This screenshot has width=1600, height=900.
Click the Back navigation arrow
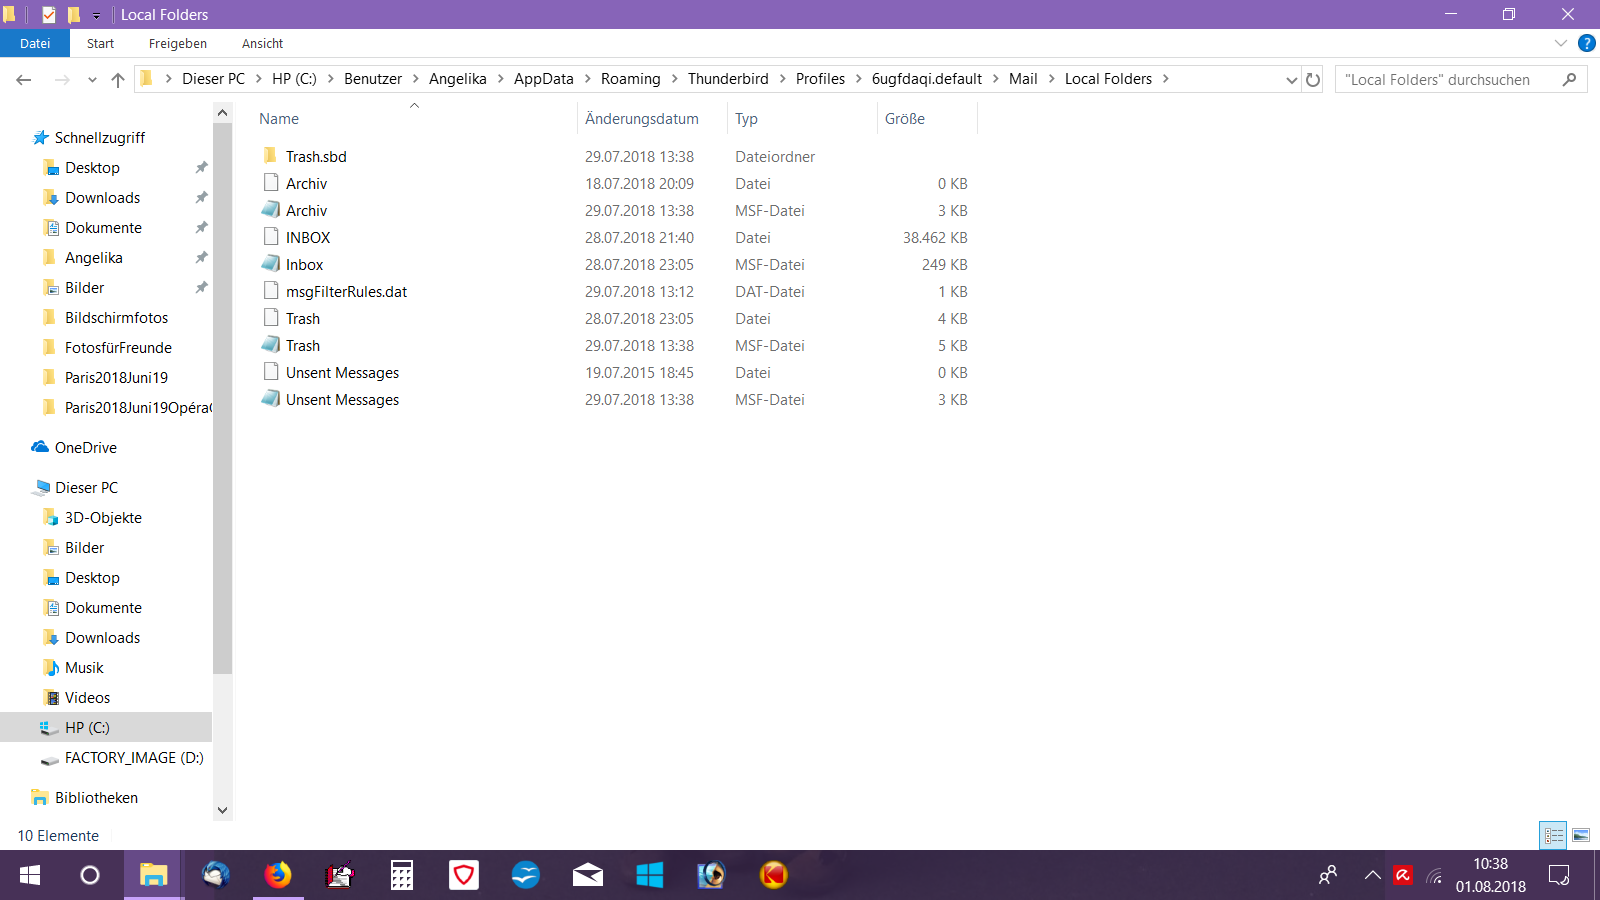click(24, 80)
